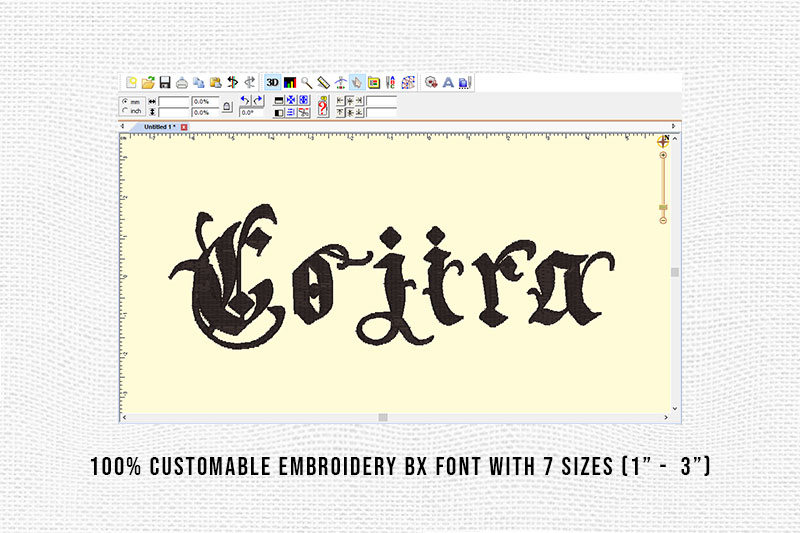Copy the selection with the Copy icon
This screenshot has height=533, width=800.
coord(198,82)
